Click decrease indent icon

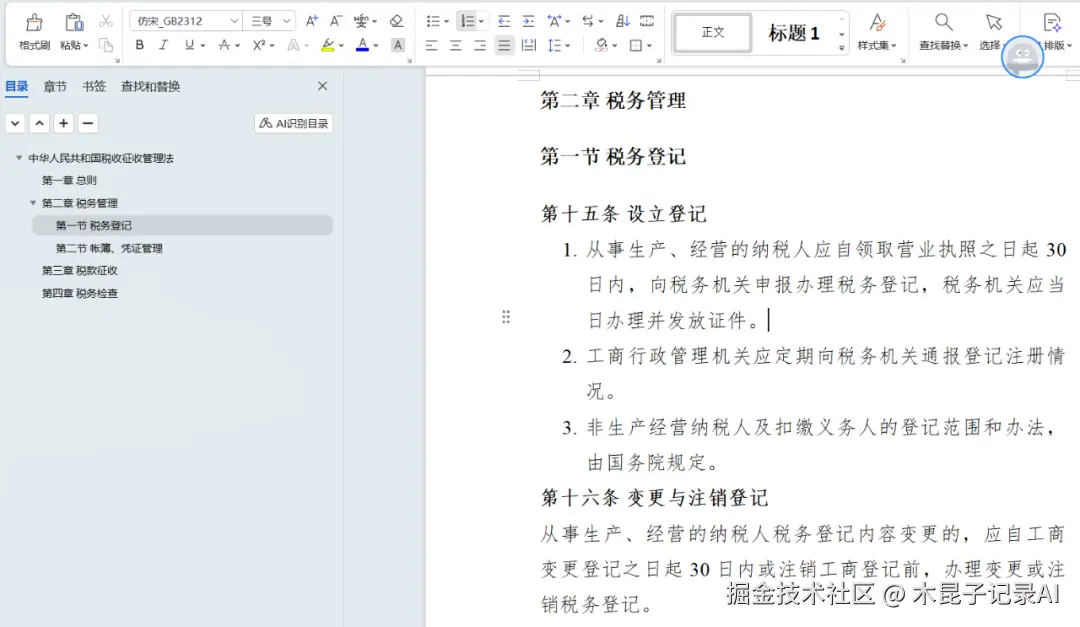coord(504,21)
